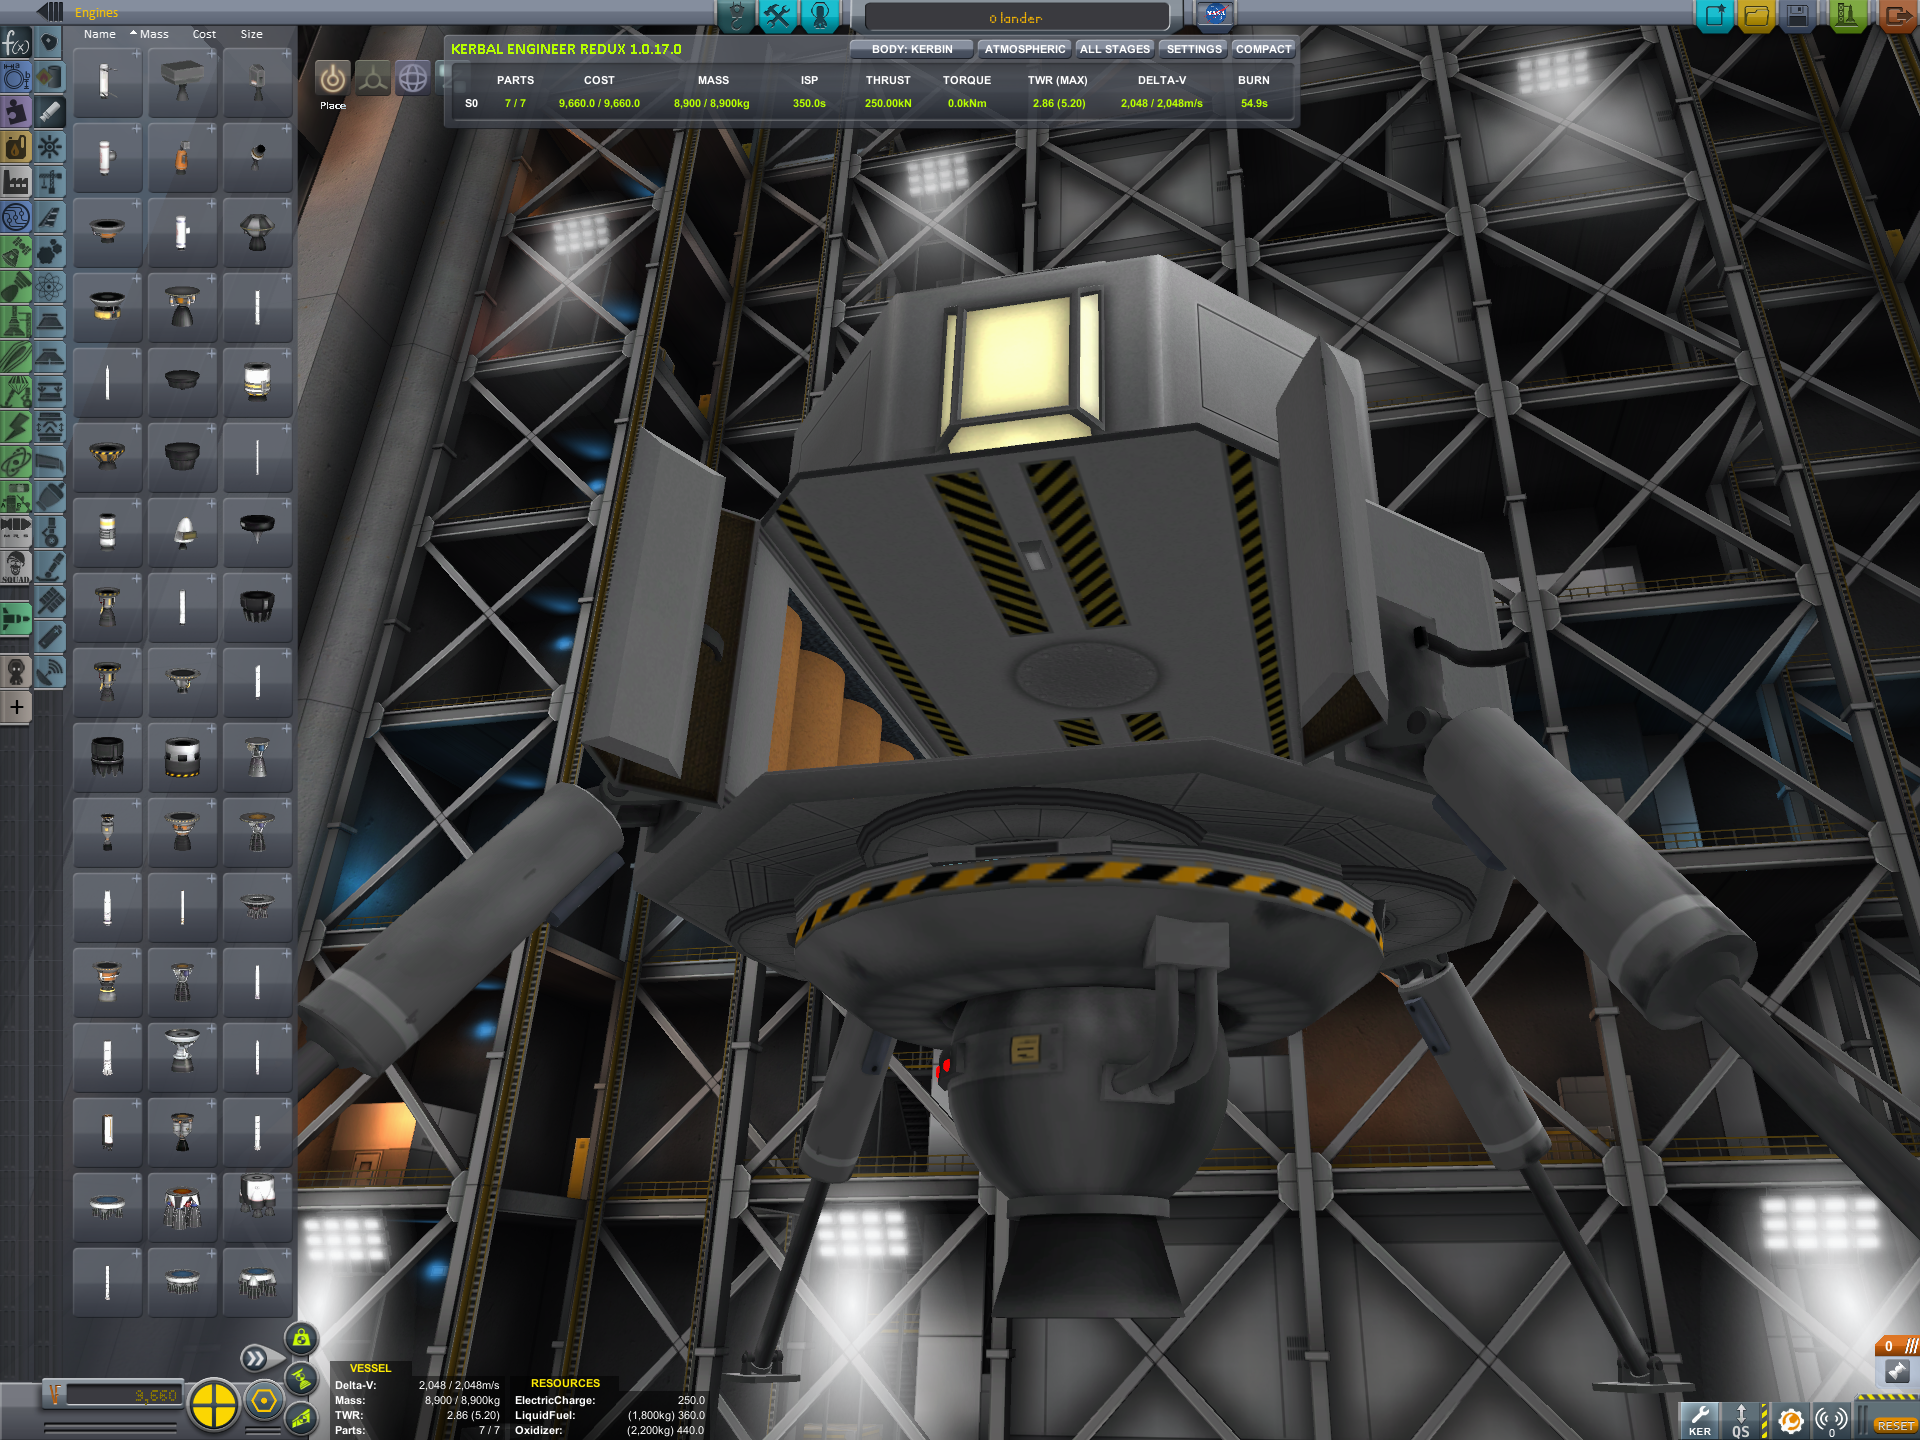Click the contracts toolbar icon with orange gear
The height and width of the screenshot is (1440, 1920).
pos(1790,1421)
